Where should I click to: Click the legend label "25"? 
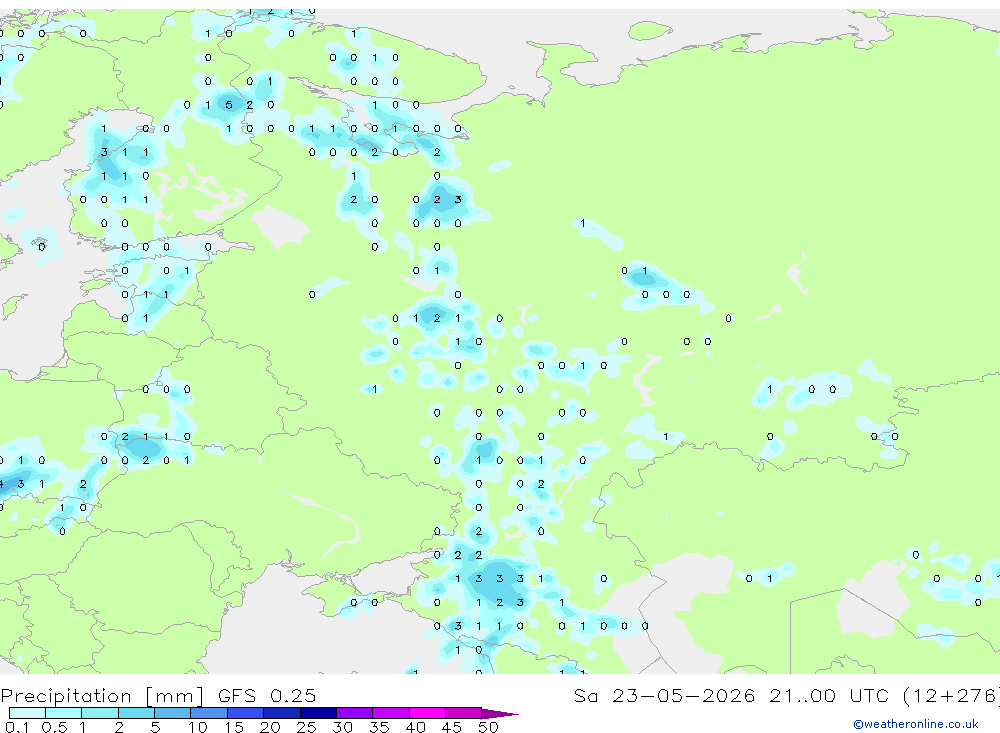pyautogui.click(x=306, y=727)
